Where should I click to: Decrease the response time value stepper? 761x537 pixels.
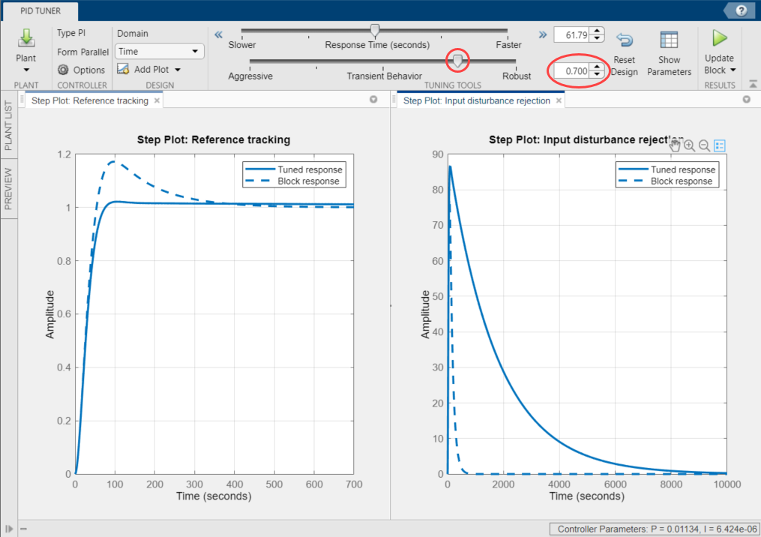point(597,39)
